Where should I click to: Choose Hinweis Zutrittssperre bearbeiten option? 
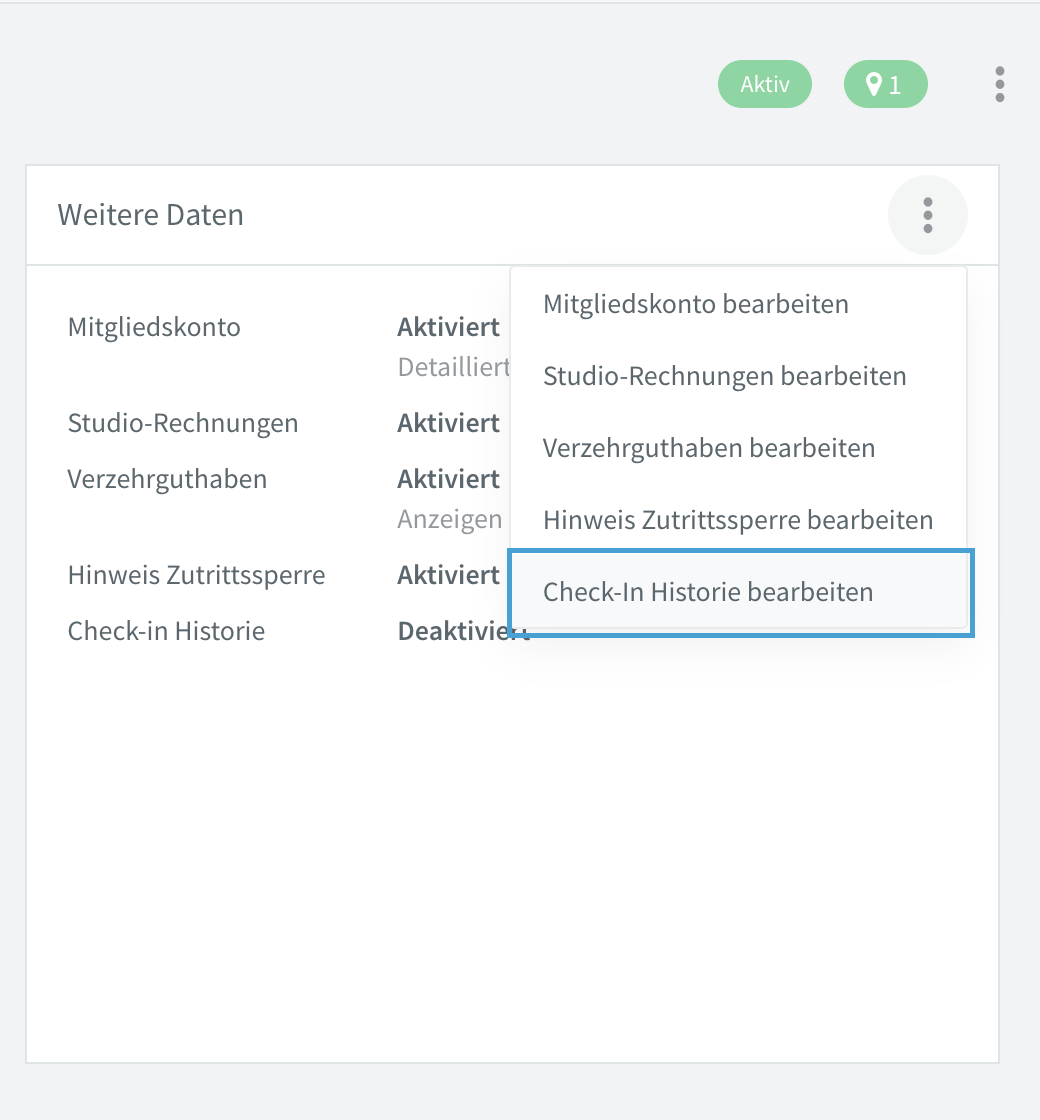[x=739, y=520]
